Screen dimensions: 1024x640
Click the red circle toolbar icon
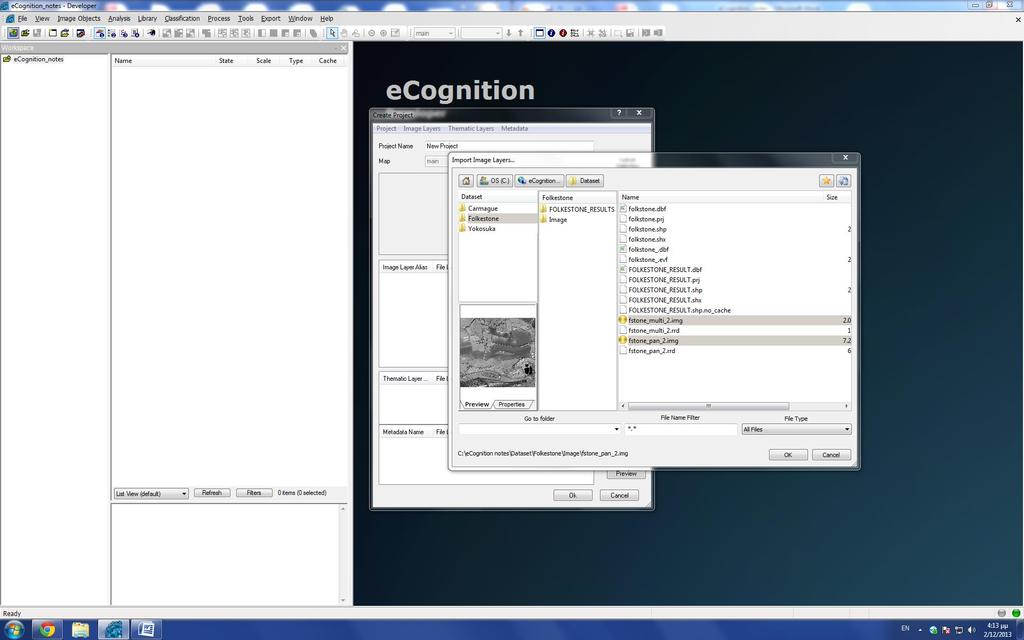pyautogui.click(x=563, y=33)
